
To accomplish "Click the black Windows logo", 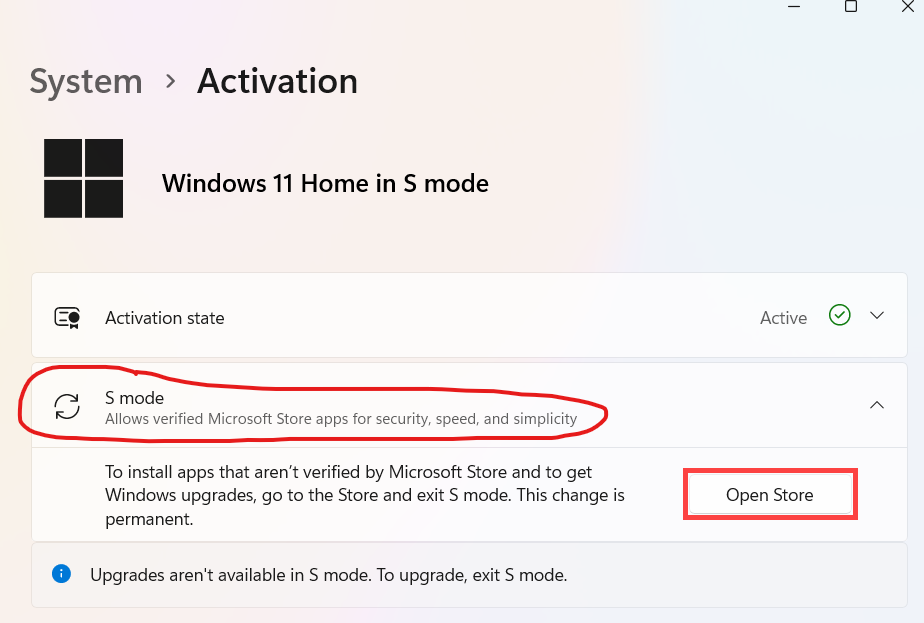I will 83,178.
